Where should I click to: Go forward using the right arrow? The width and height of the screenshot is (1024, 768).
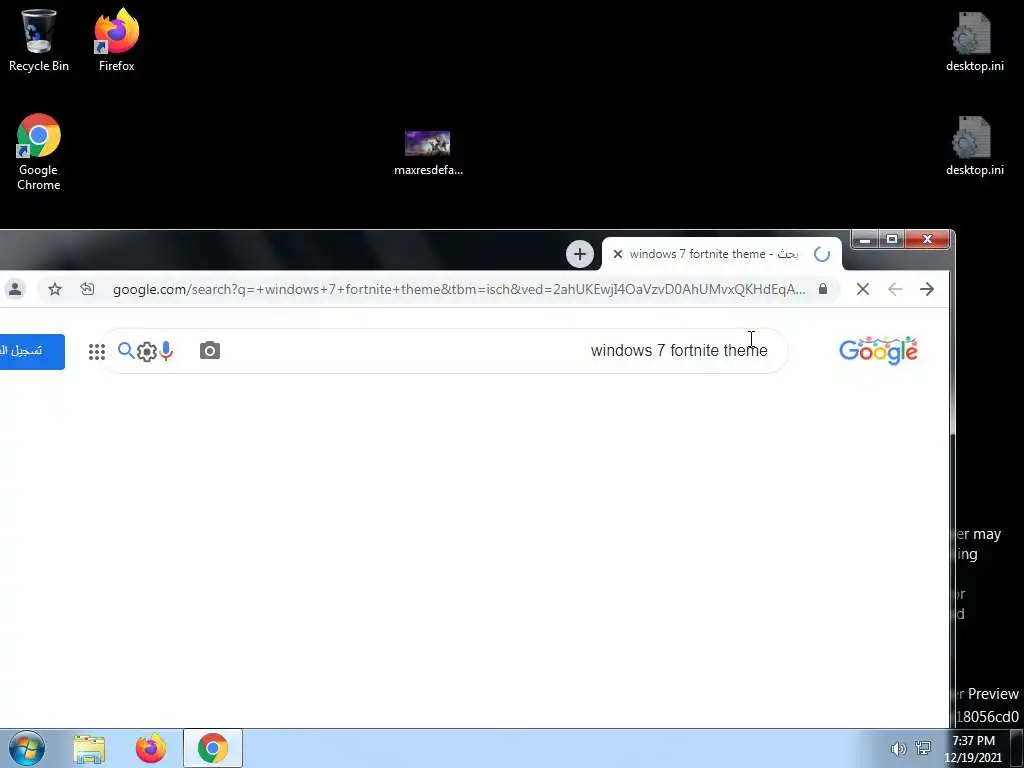927,289
